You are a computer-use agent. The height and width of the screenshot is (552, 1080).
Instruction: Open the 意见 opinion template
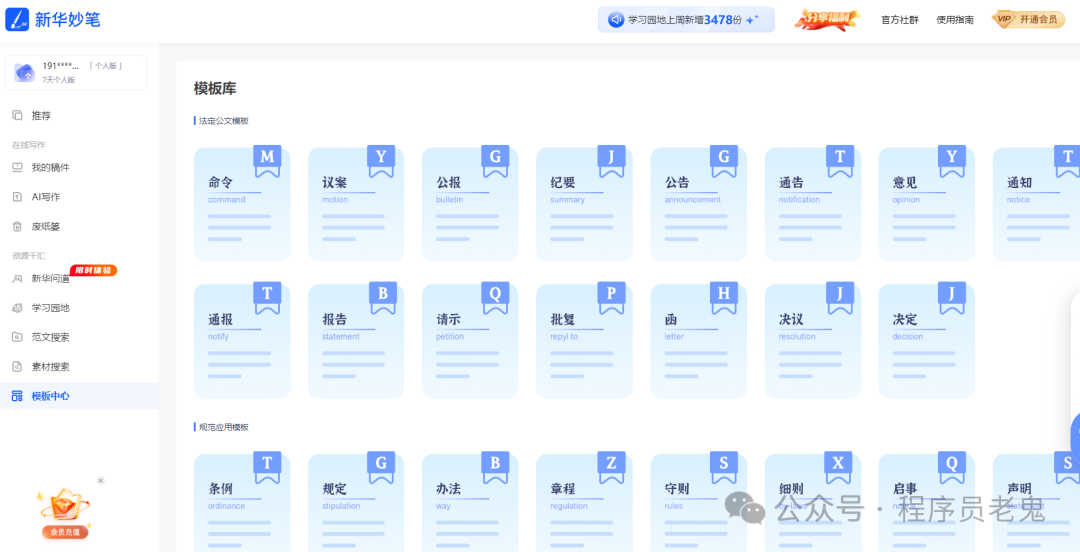click(927, 204)
